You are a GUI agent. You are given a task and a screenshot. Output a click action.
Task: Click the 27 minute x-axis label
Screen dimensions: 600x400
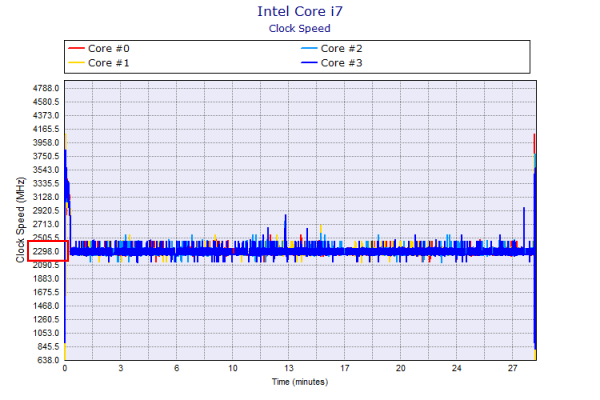pyautogui.click(x=512, y=369)
